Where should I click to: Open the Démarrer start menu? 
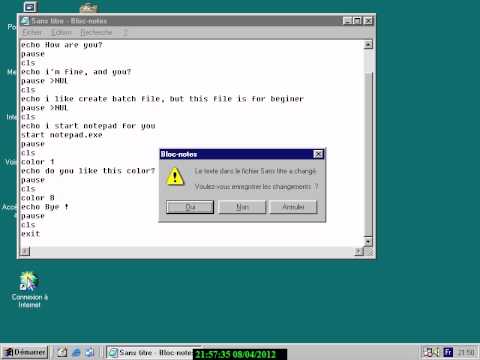point(25,352)
